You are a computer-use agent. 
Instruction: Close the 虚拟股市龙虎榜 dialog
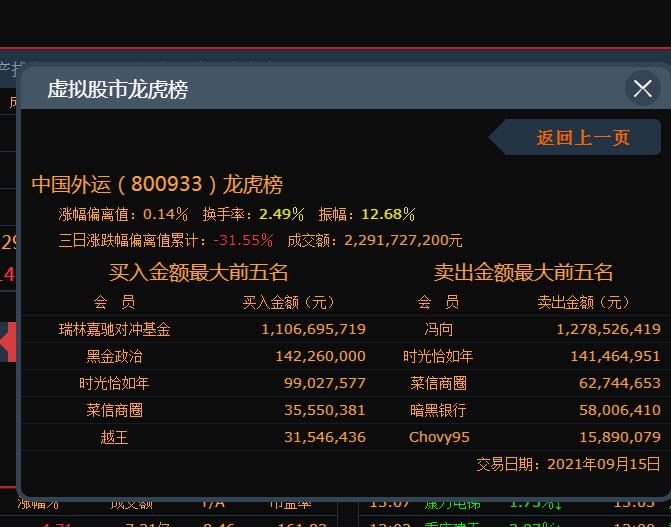point(642,89)
